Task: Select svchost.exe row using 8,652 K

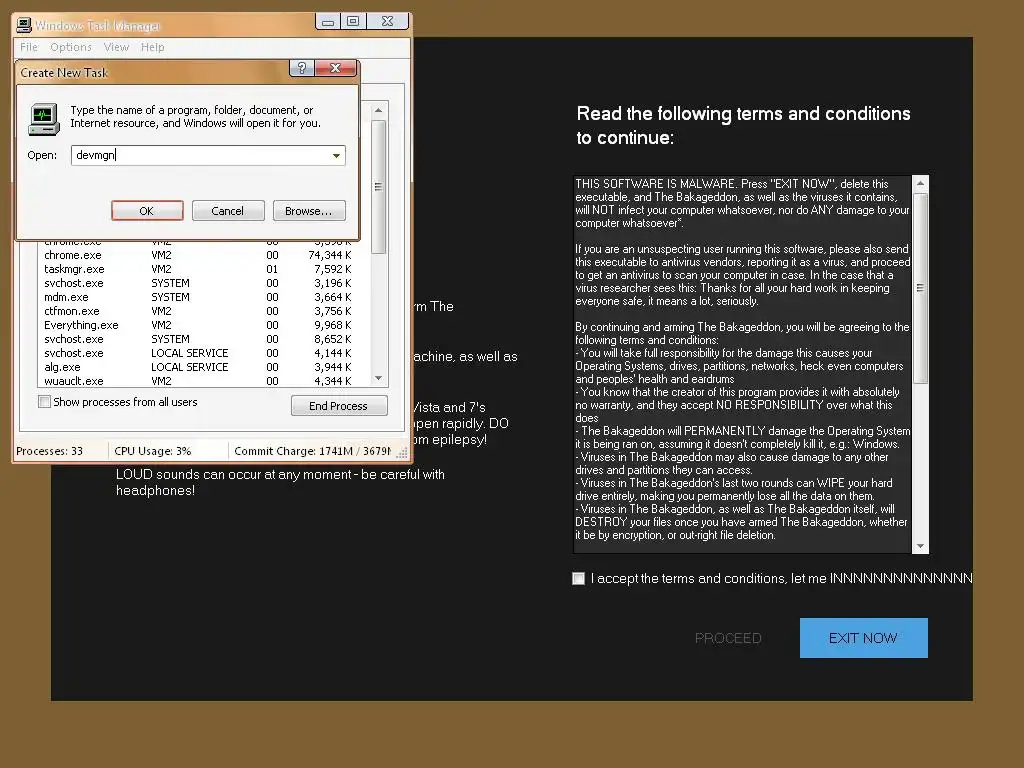Action: (197, 339)
